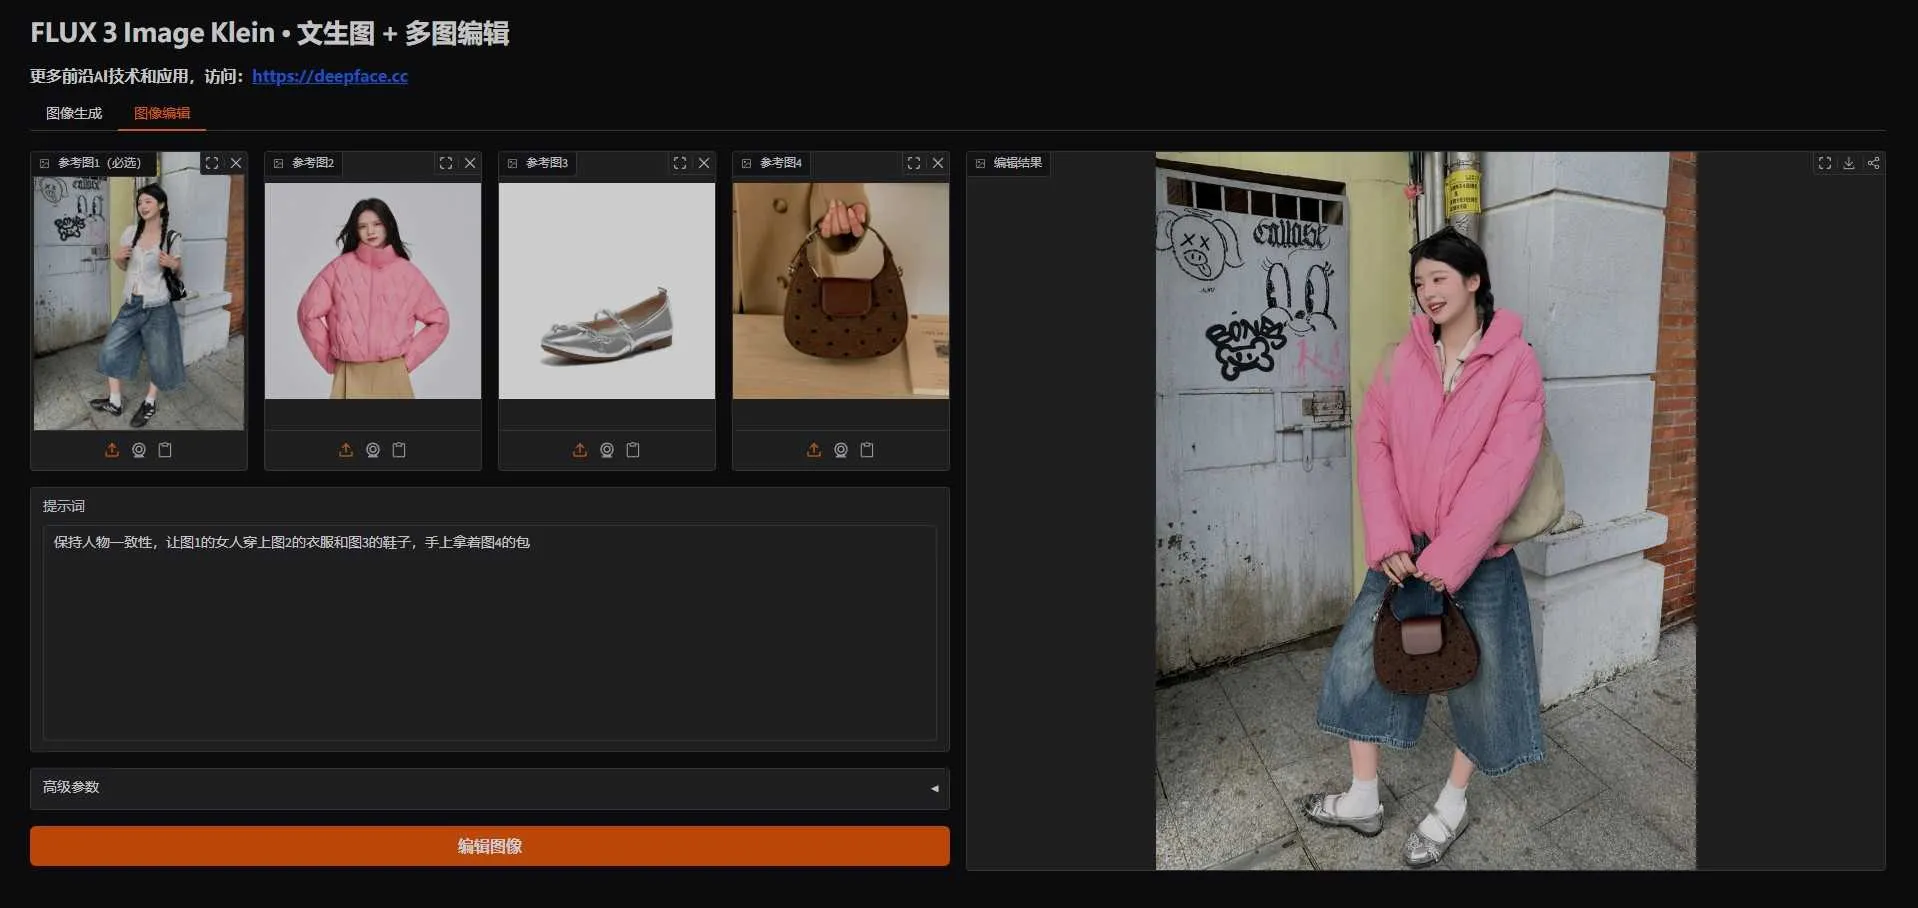Expand 参考图3 to fullscreen
Screen dimensions: 1918x908
coord(680,163)
